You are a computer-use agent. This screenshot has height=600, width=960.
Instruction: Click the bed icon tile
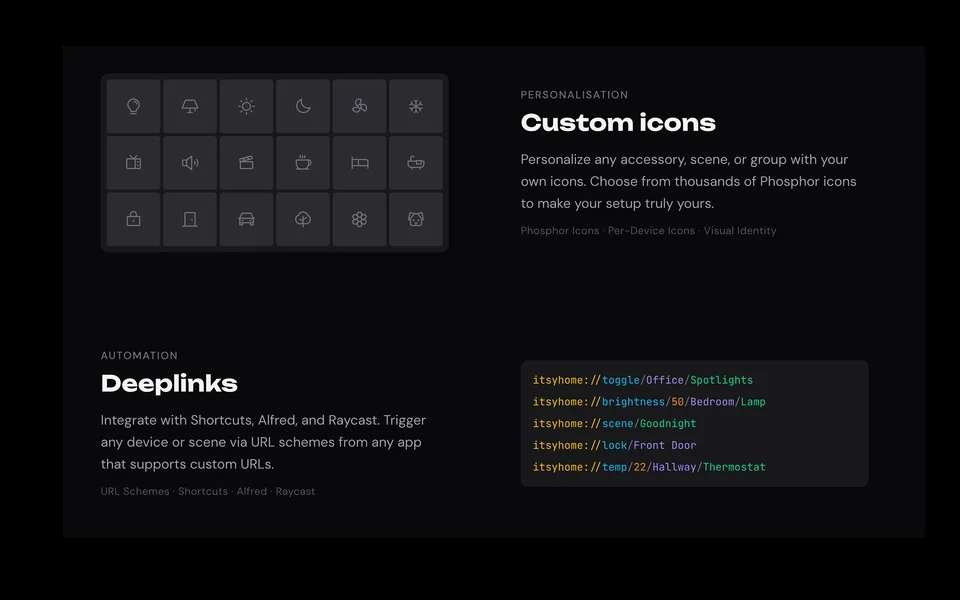pyautogui.click(x=359, y=163)
